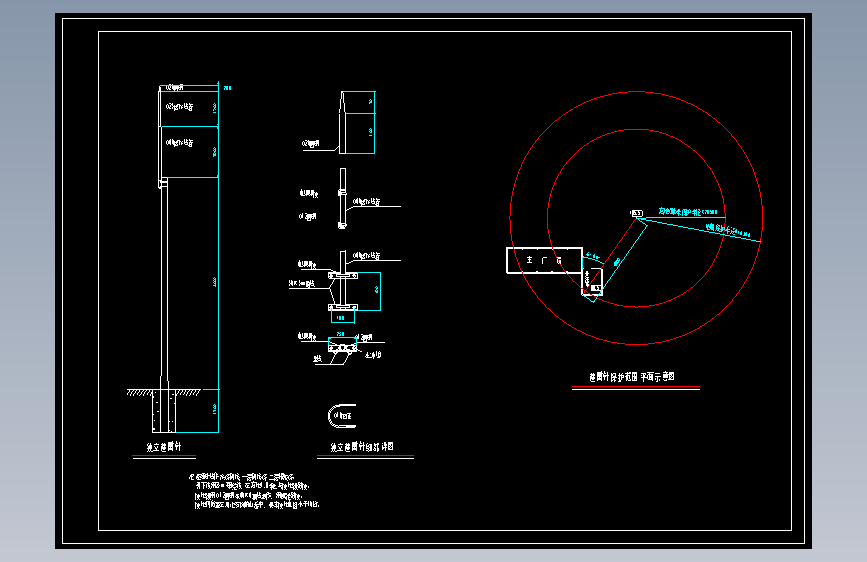Click the '主厂房' building label

(x=544, y=260)
